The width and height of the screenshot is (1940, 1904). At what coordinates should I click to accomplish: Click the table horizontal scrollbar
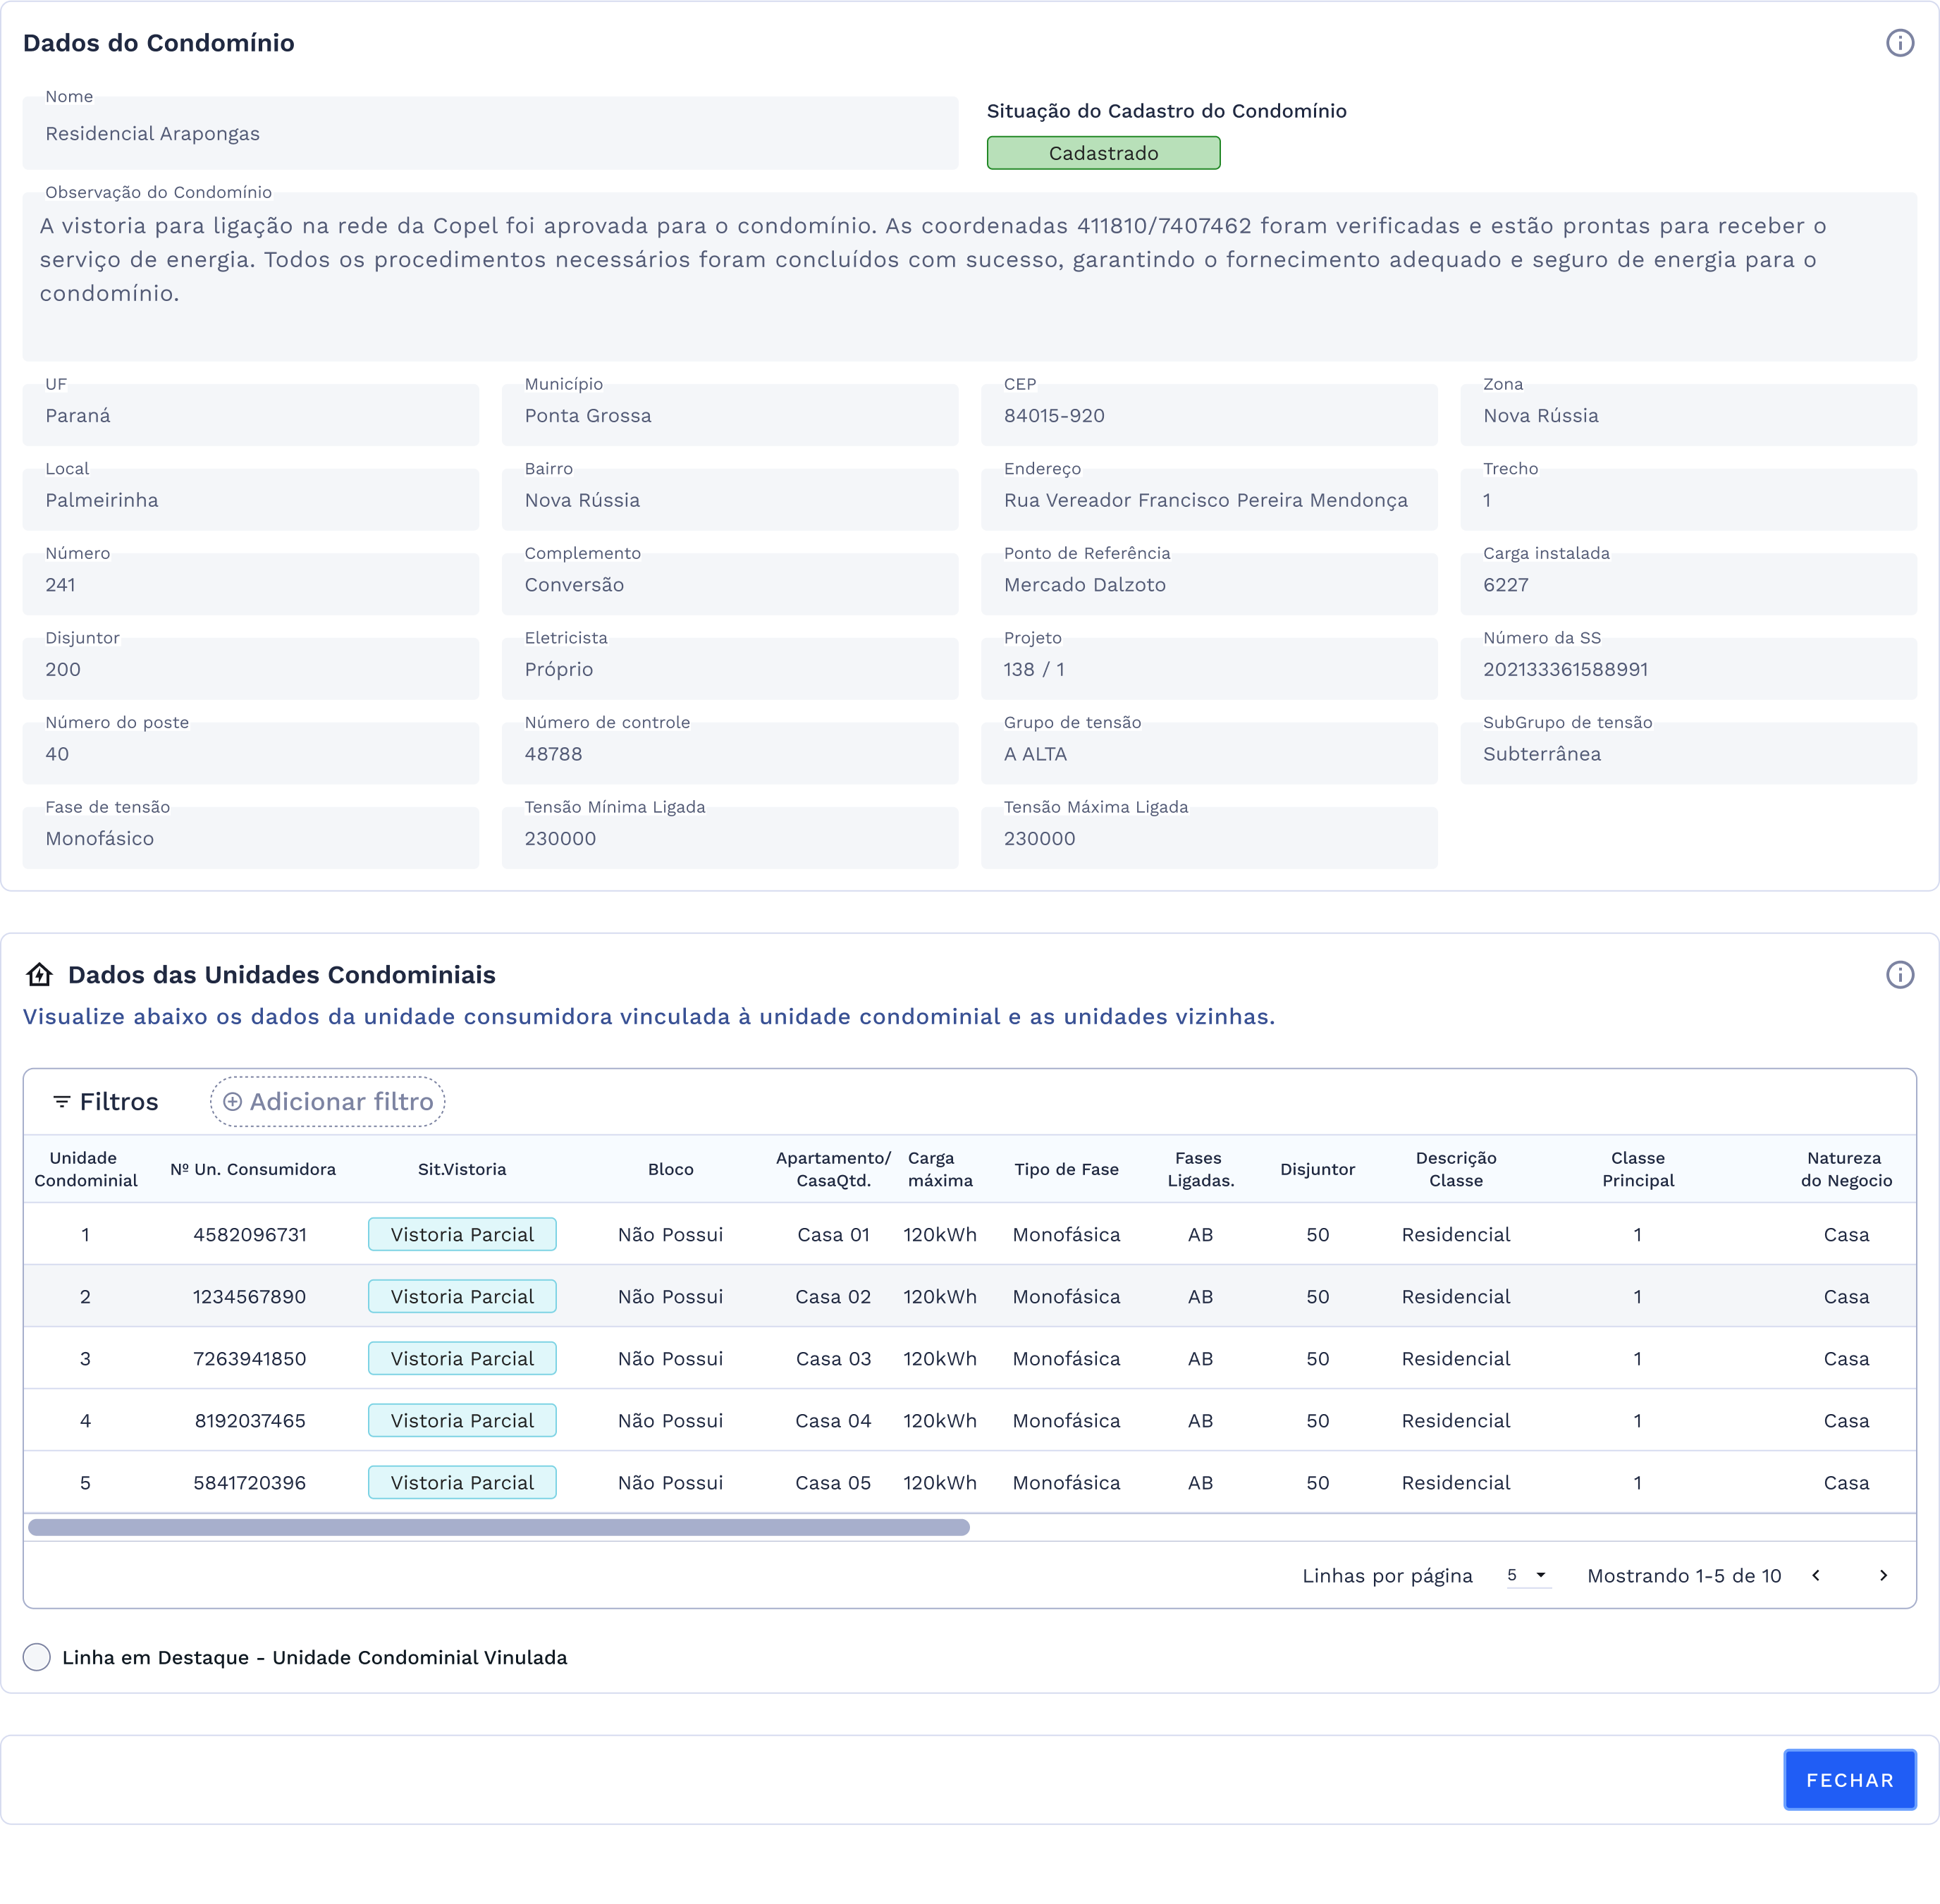pos(498,1528)
